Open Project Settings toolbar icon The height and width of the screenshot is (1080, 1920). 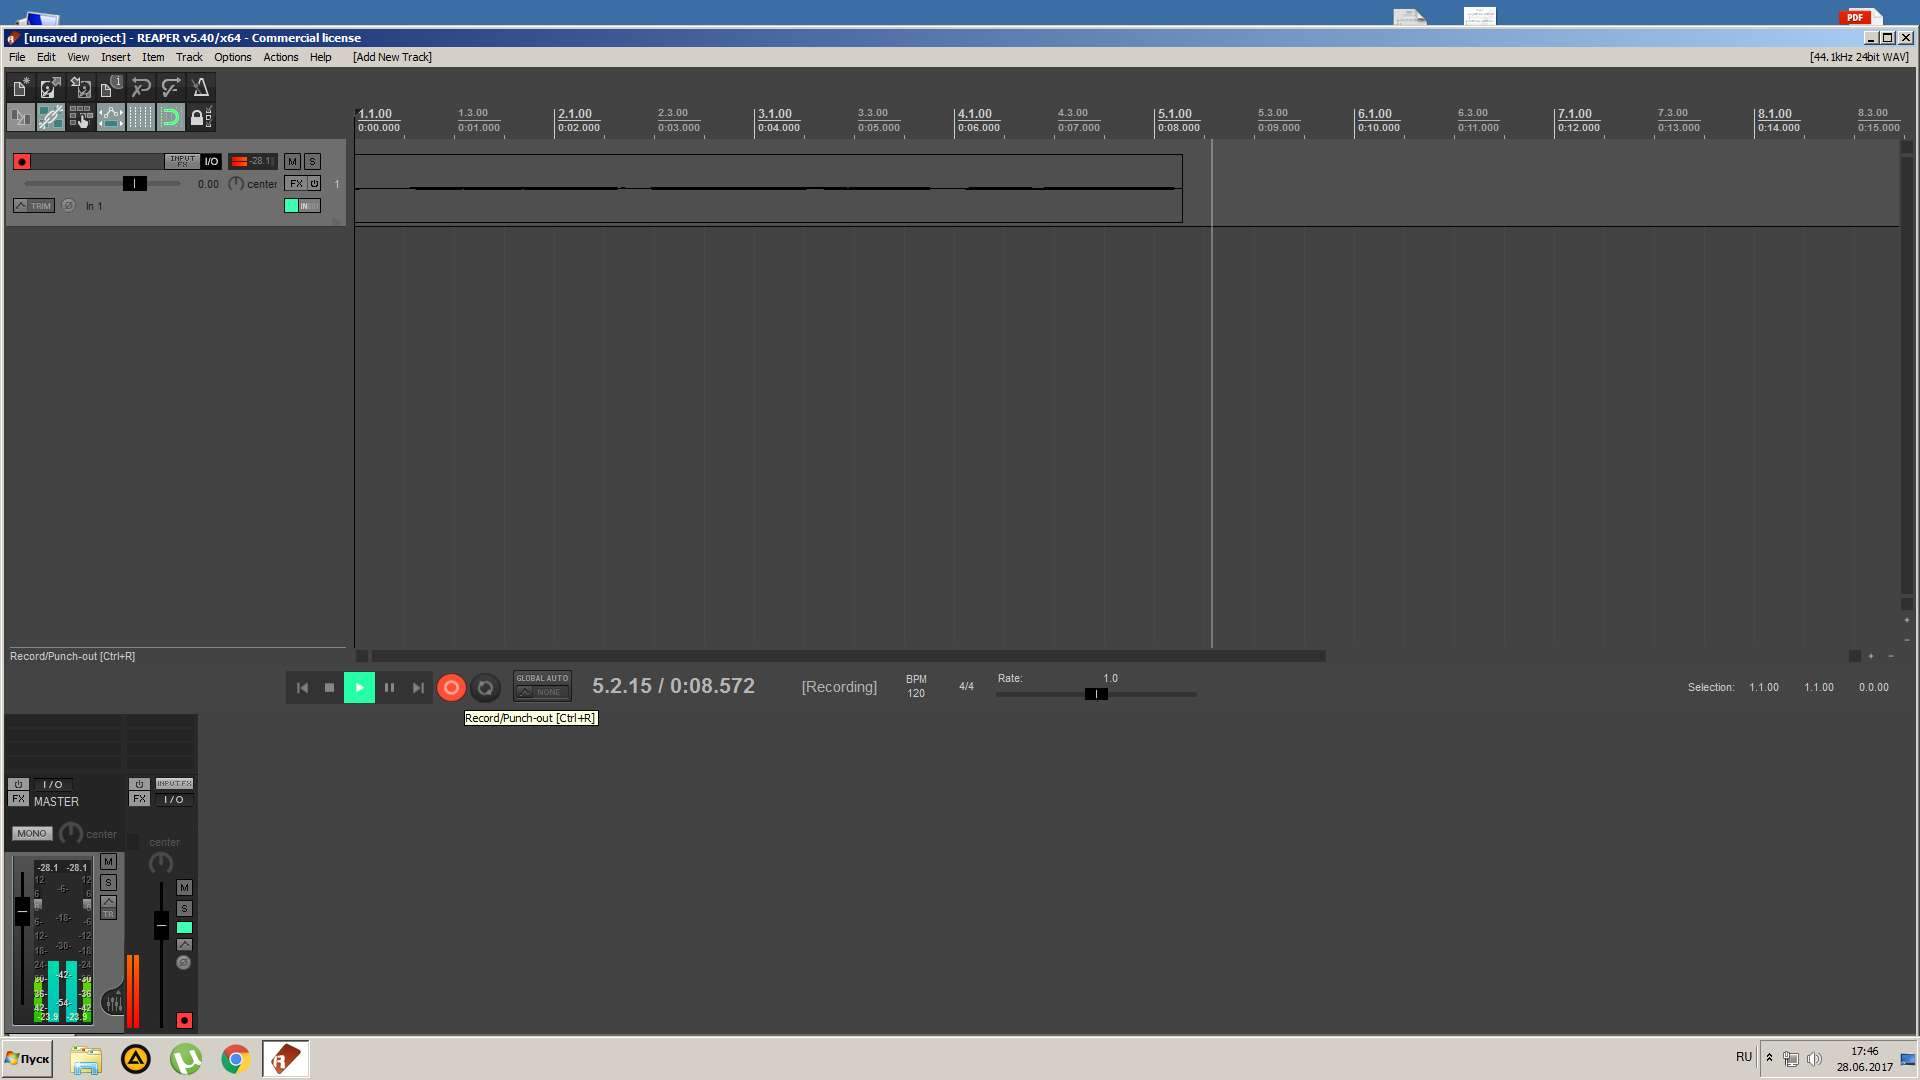pos(110,88)
